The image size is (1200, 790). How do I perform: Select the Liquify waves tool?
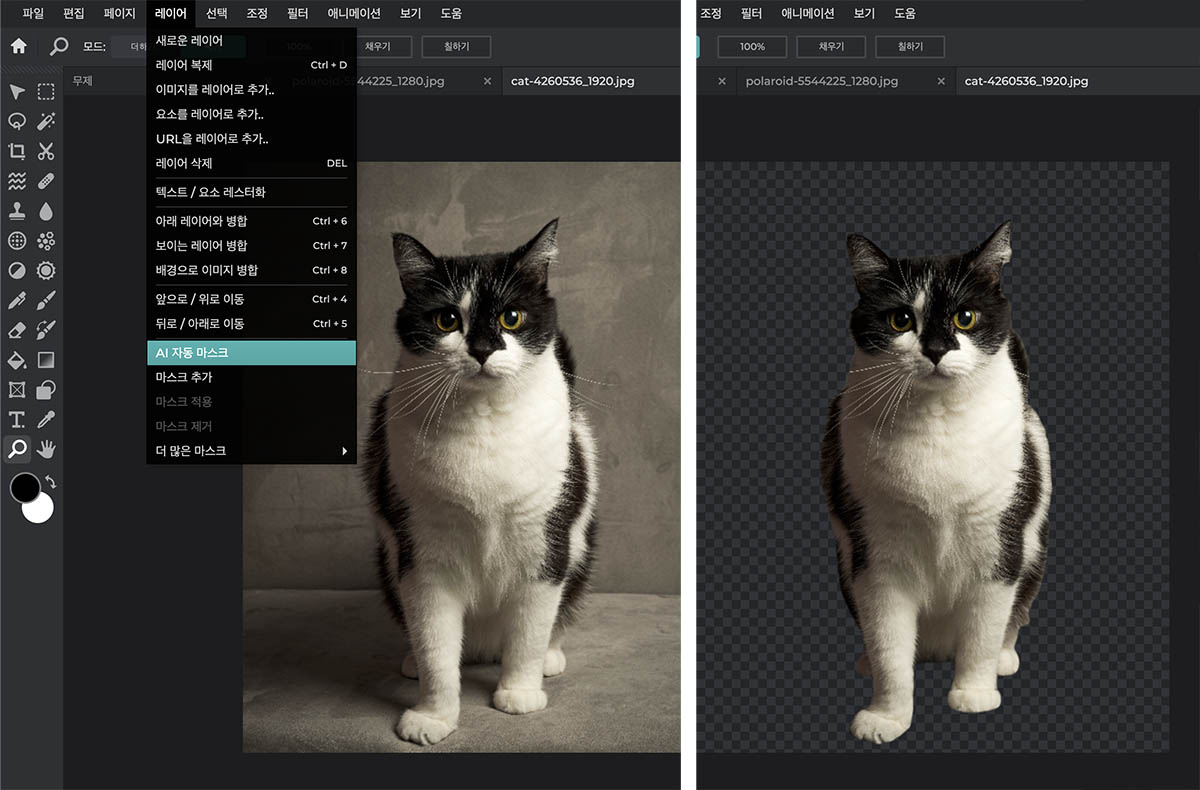point(17,181)
